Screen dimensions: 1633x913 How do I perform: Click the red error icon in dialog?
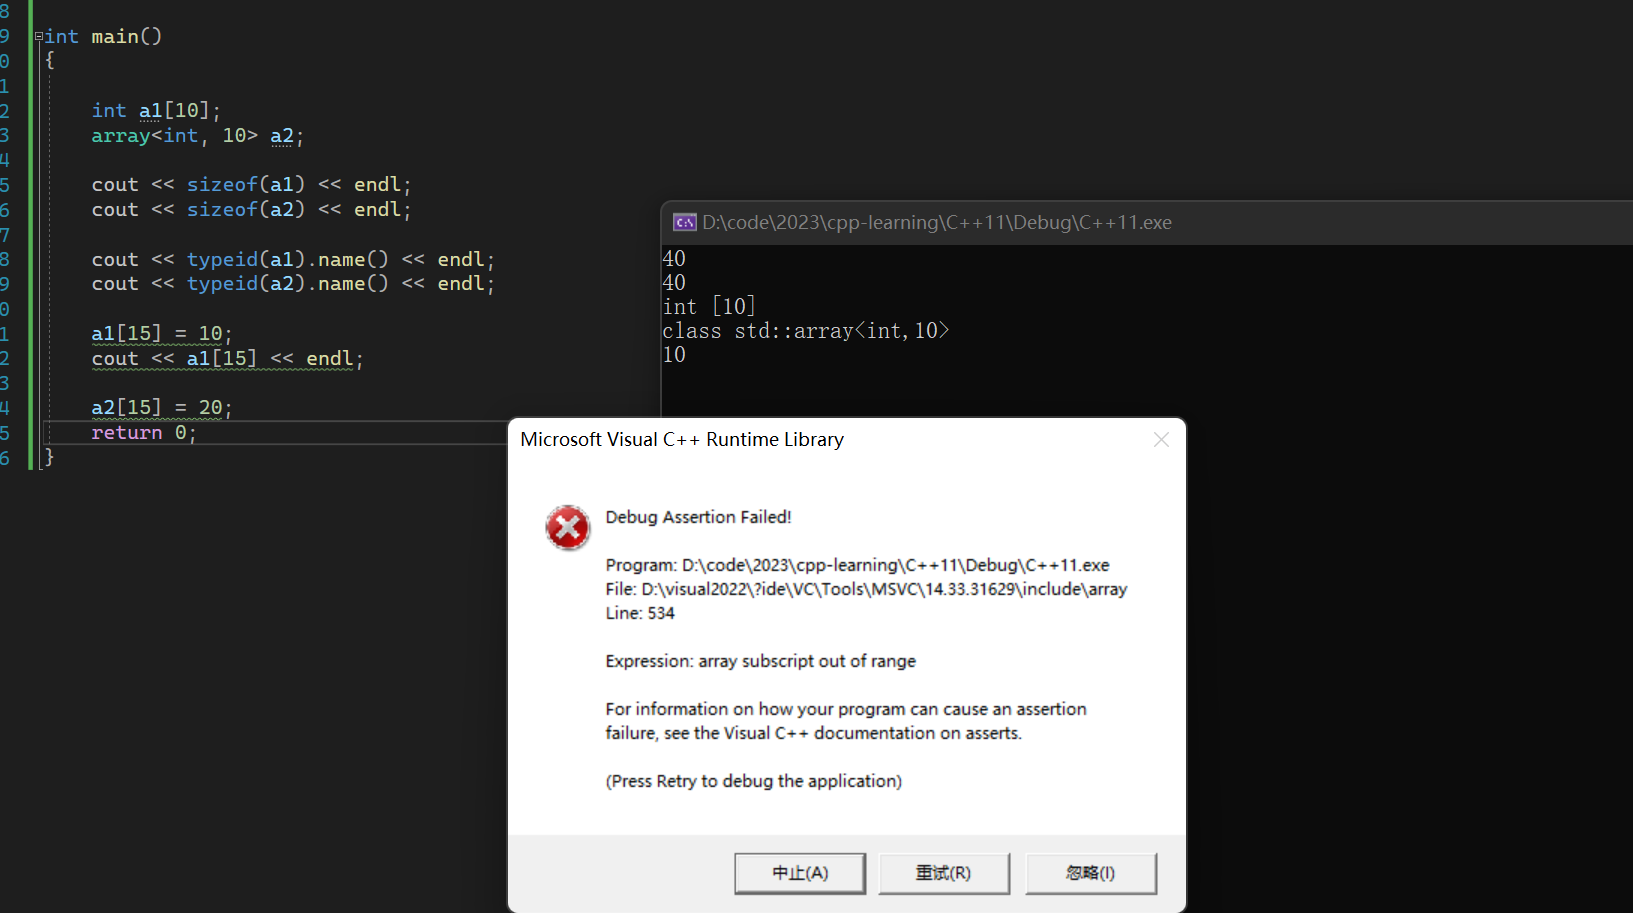(x=568, y=528)
